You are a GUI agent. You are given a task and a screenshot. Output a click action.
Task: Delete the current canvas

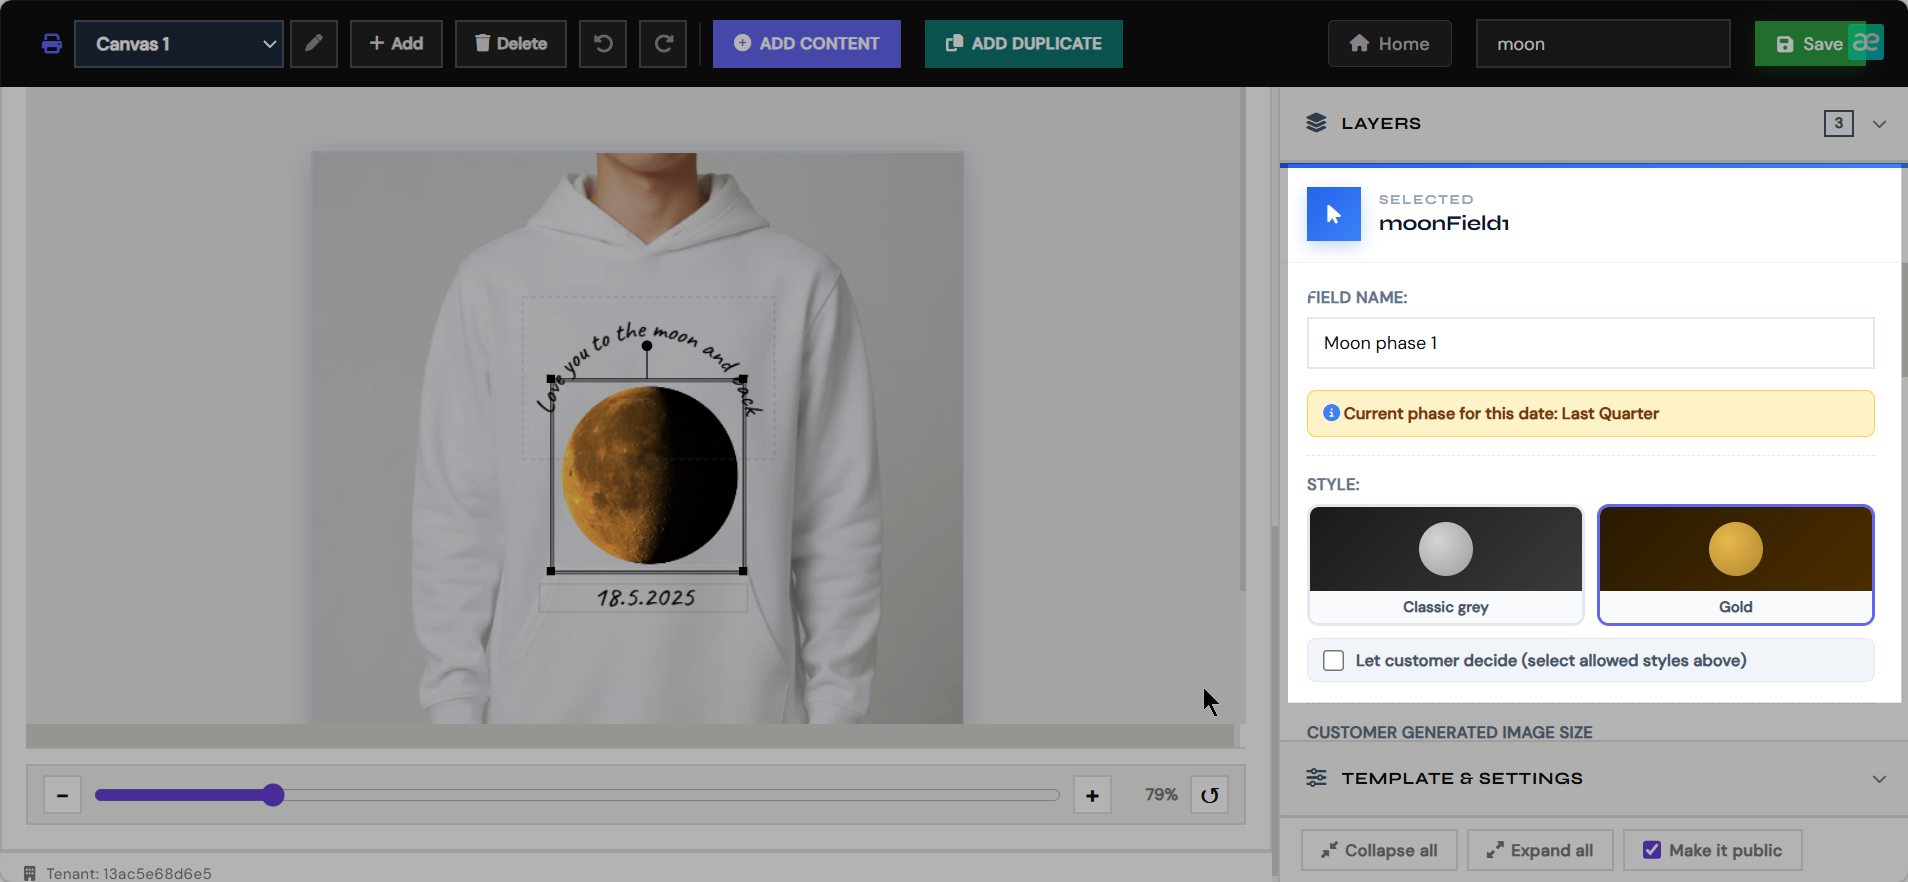coord(511,44)
